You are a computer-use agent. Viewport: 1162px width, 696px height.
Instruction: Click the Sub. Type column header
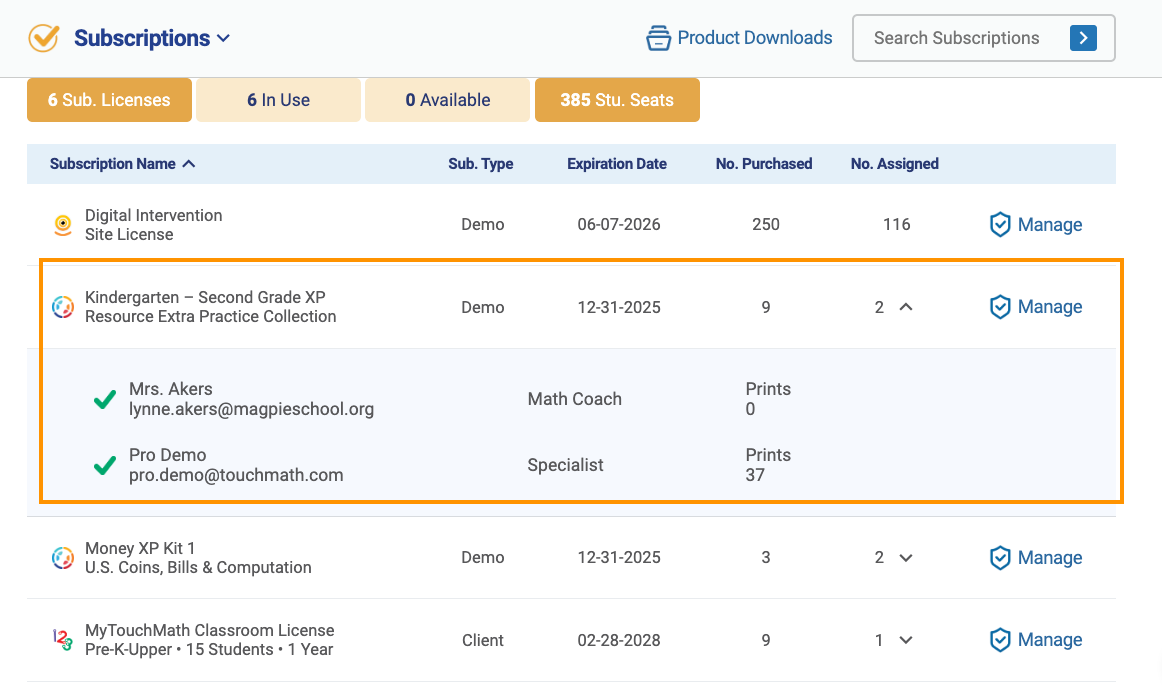point(481,164)
